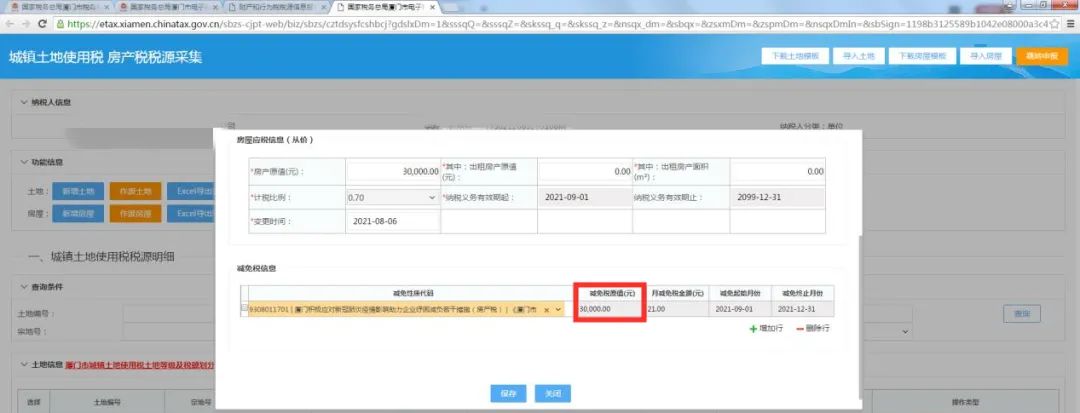Click the 变更时间 date field

[393, 222]
